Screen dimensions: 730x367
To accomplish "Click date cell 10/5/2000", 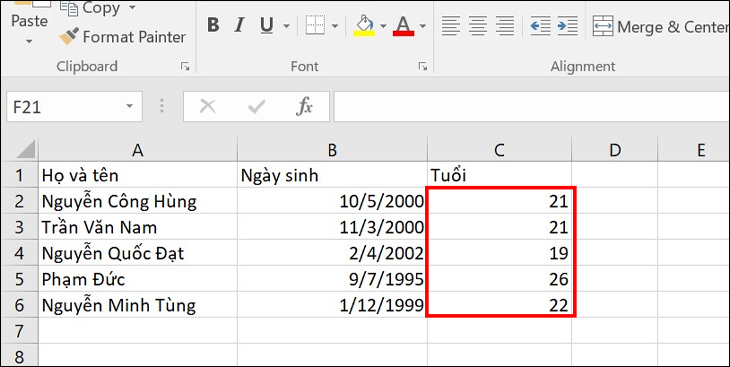I will (x=332, y=201).
